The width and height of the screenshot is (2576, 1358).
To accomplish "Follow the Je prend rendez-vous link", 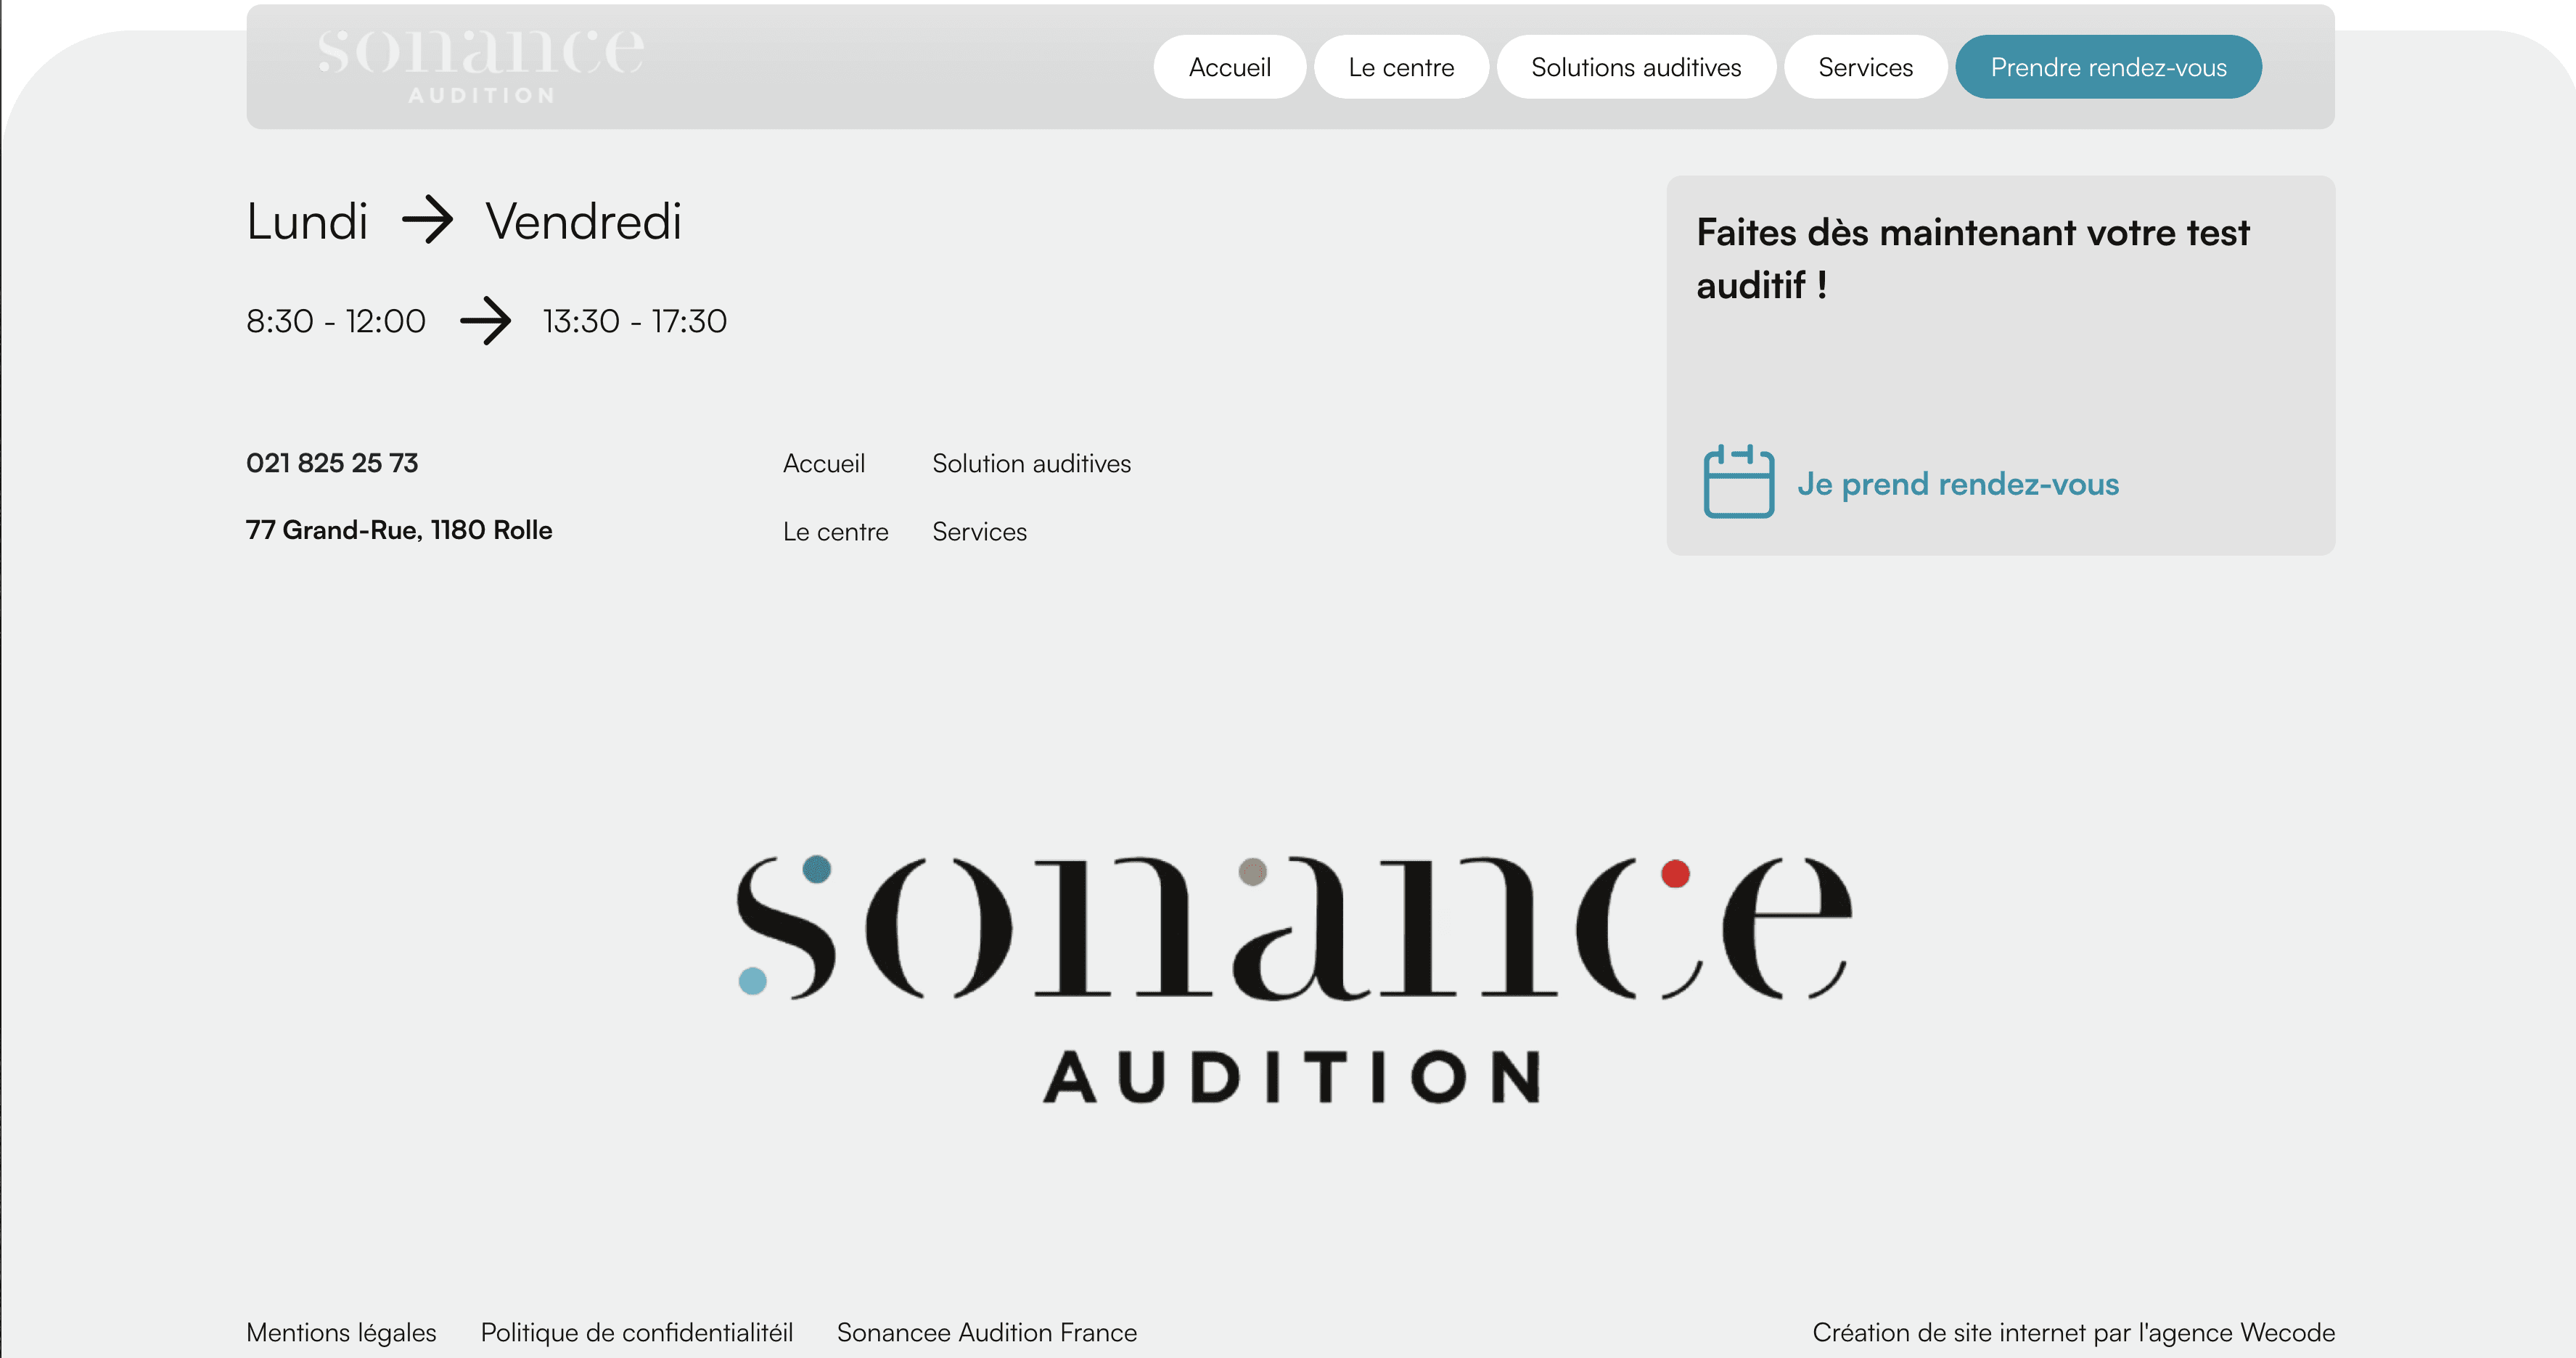I will [1957, 484].
